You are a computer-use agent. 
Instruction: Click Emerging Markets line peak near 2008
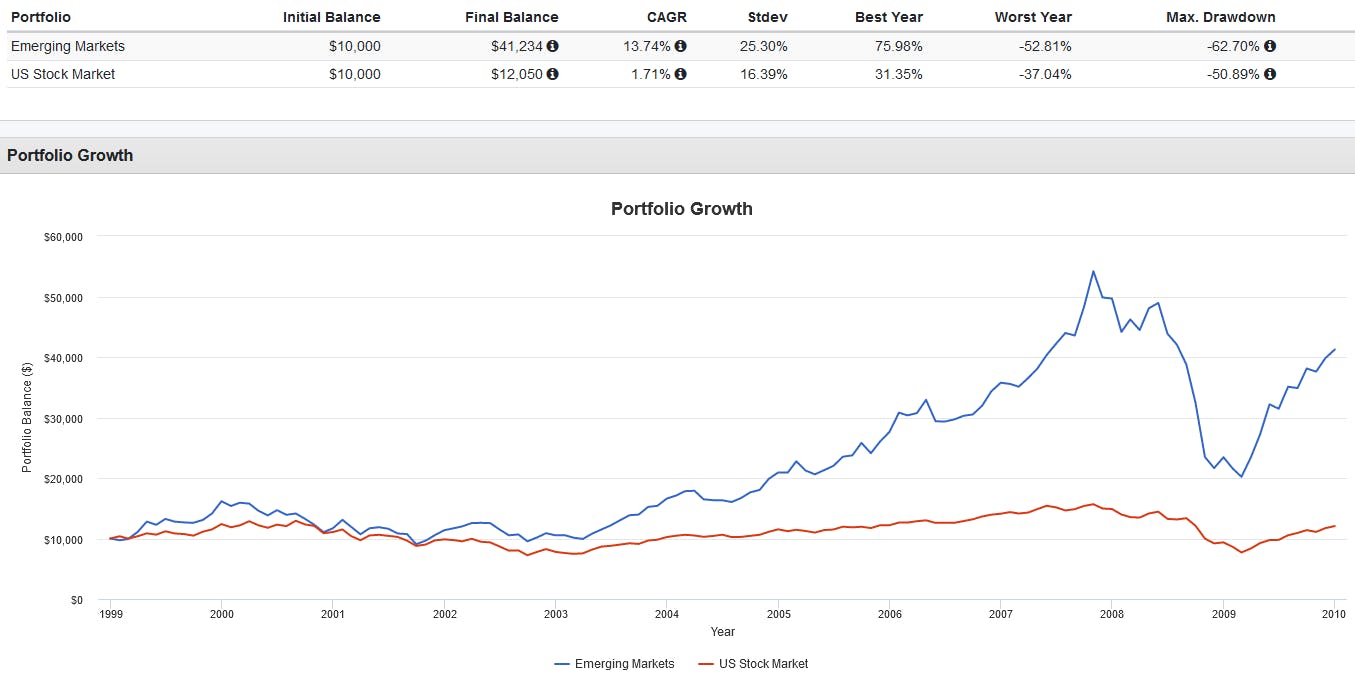[x=1093, y=271]
